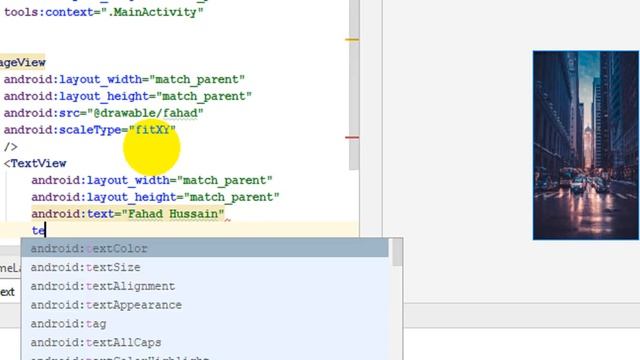This screenshot has width=640, height=360.
Task: Click the ImageView layout_width attribute line
Action: point(124,79)
